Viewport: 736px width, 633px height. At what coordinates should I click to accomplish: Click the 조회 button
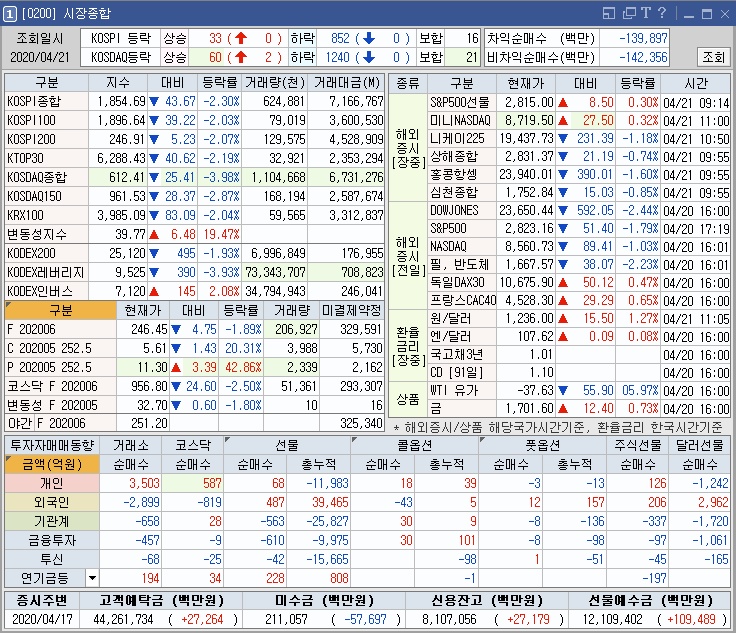[713, 57]
